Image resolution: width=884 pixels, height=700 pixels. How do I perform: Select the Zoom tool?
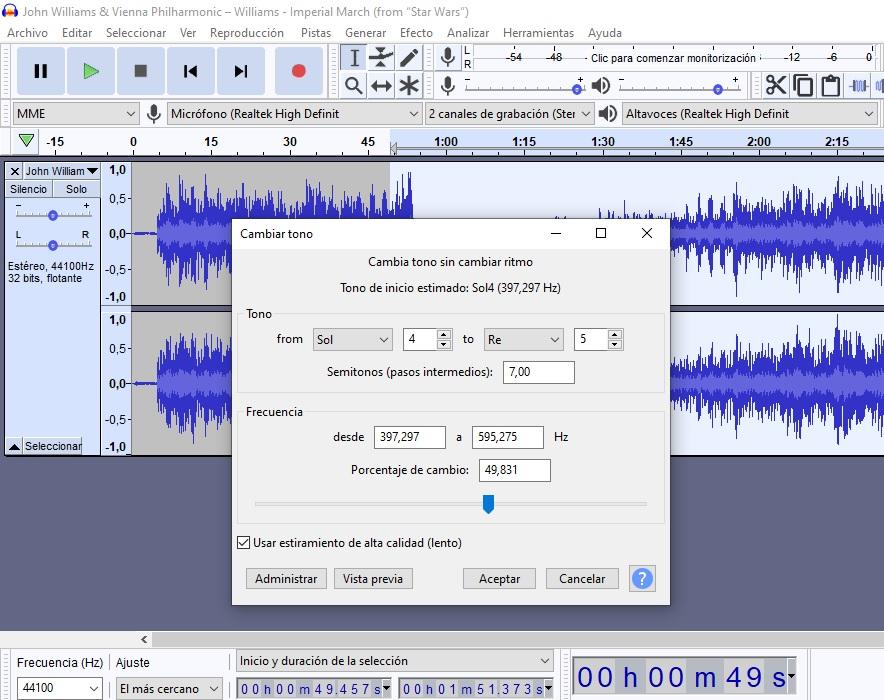[x=353, y=84]
